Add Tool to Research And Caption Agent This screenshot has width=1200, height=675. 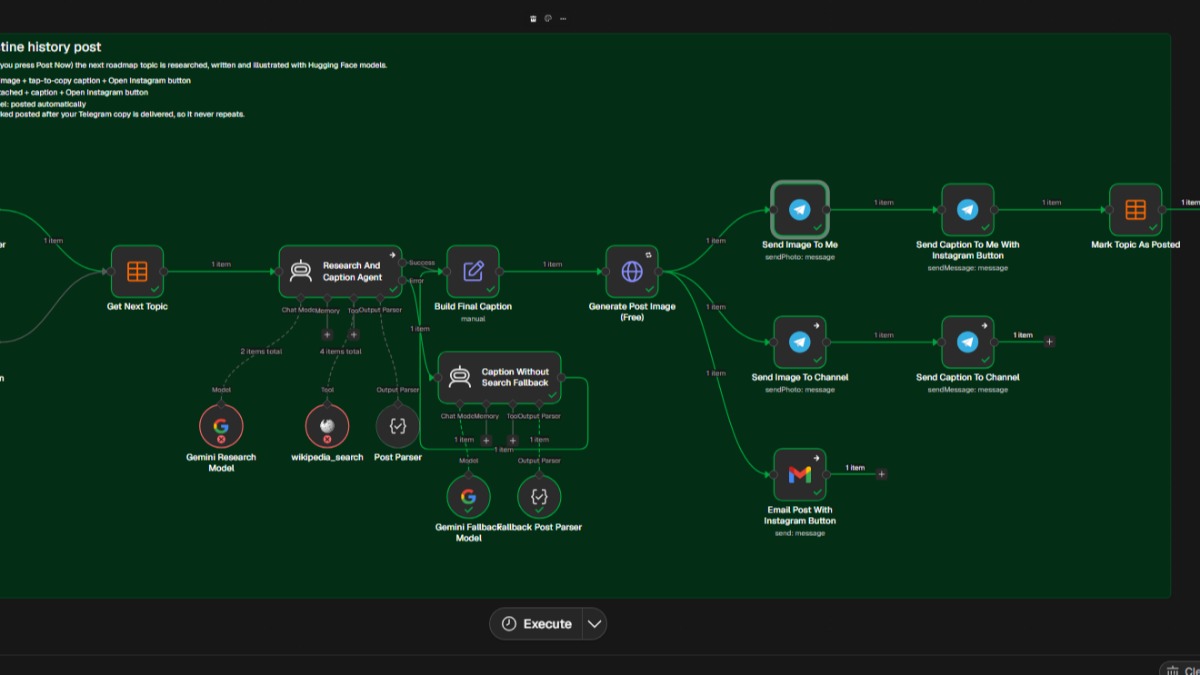[x=353, y=335]
